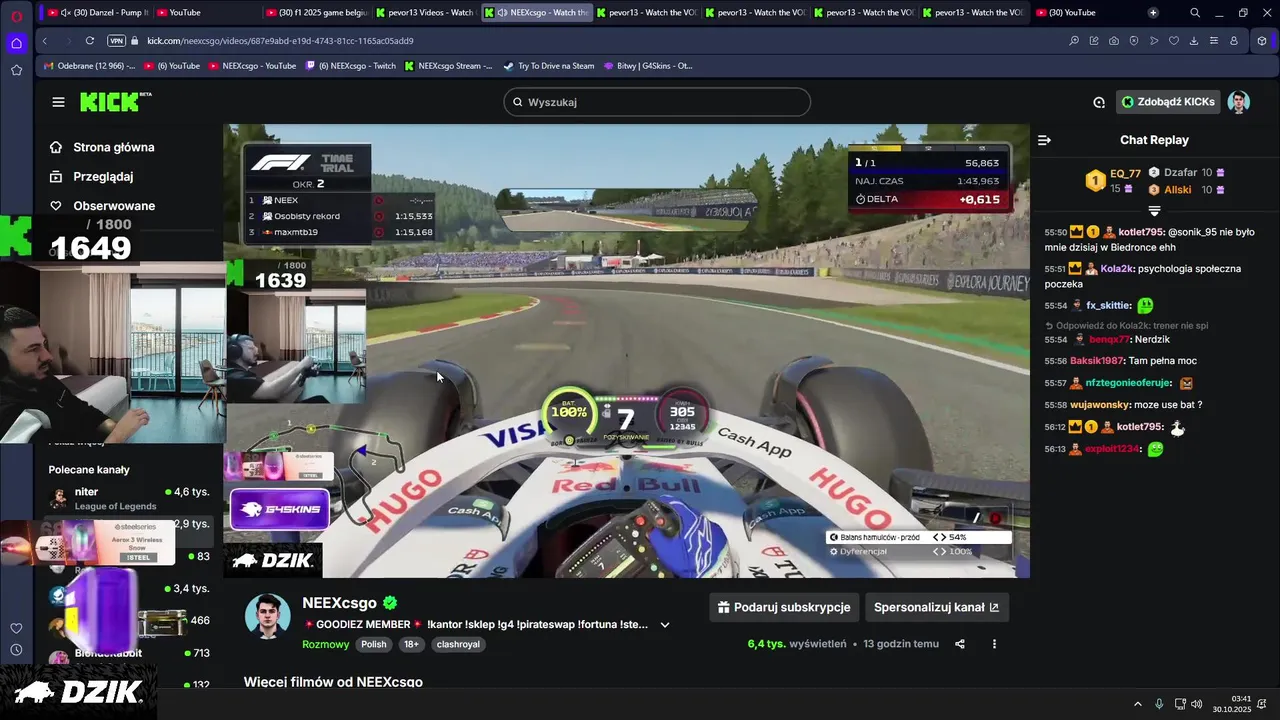Click Spersonalizuj kanał button
This screenshot has width=1280, height=720.
point(936,607)
